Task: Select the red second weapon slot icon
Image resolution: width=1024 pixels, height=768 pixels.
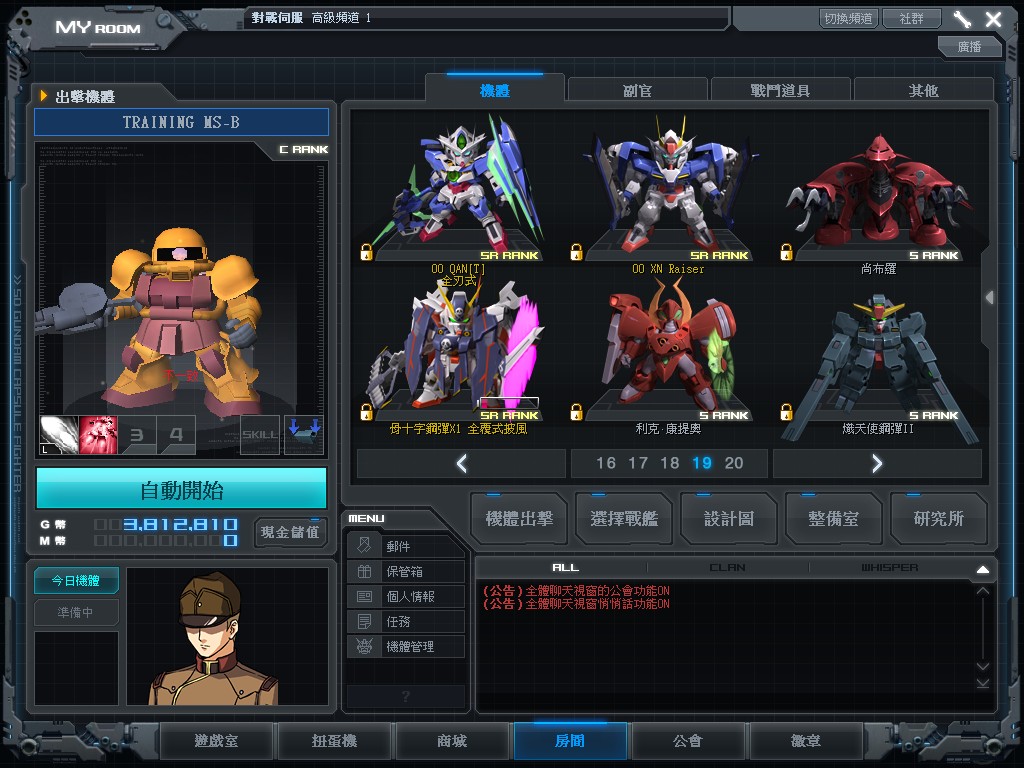Action: pyautogui.click(x=98, y=435)
